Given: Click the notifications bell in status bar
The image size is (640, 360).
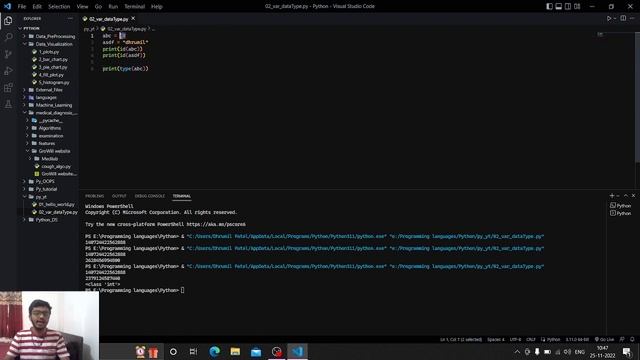Looking at the screenshot, I should pos(632,339).
